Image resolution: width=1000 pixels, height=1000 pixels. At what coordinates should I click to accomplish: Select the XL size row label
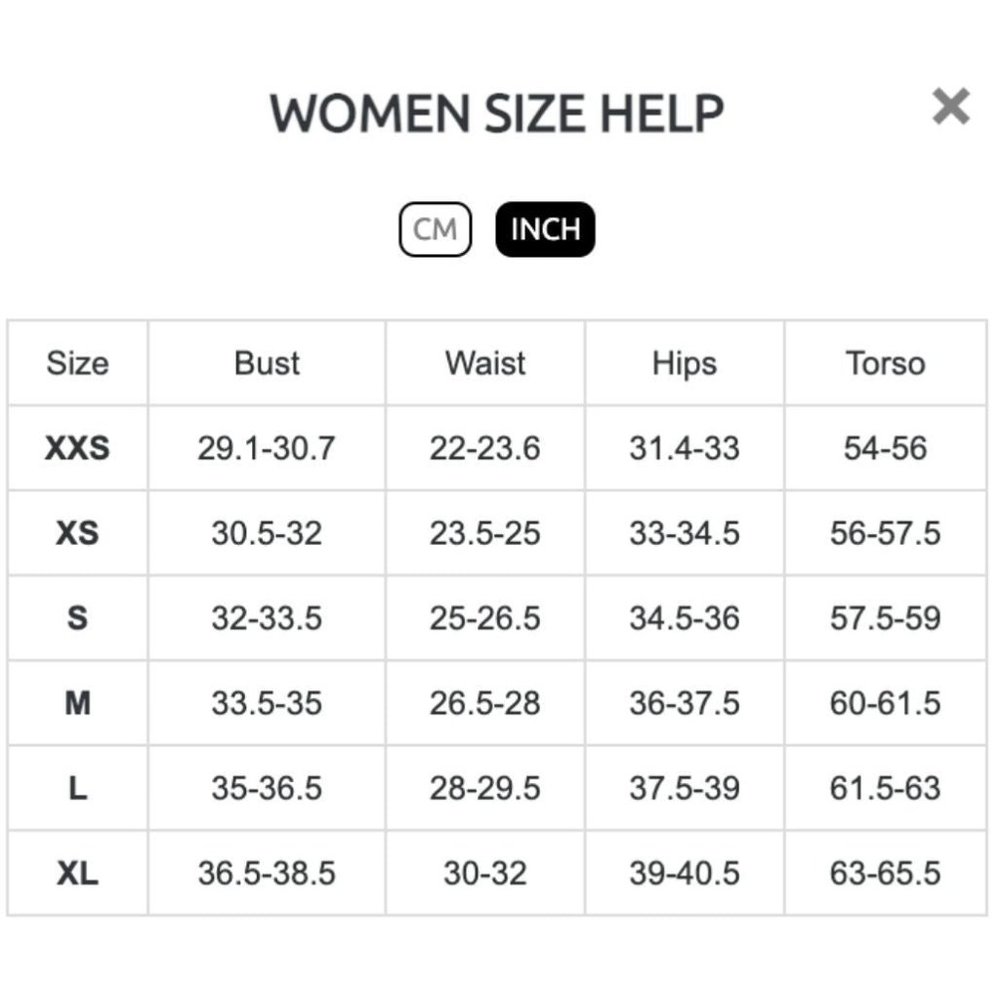[78, 873]
